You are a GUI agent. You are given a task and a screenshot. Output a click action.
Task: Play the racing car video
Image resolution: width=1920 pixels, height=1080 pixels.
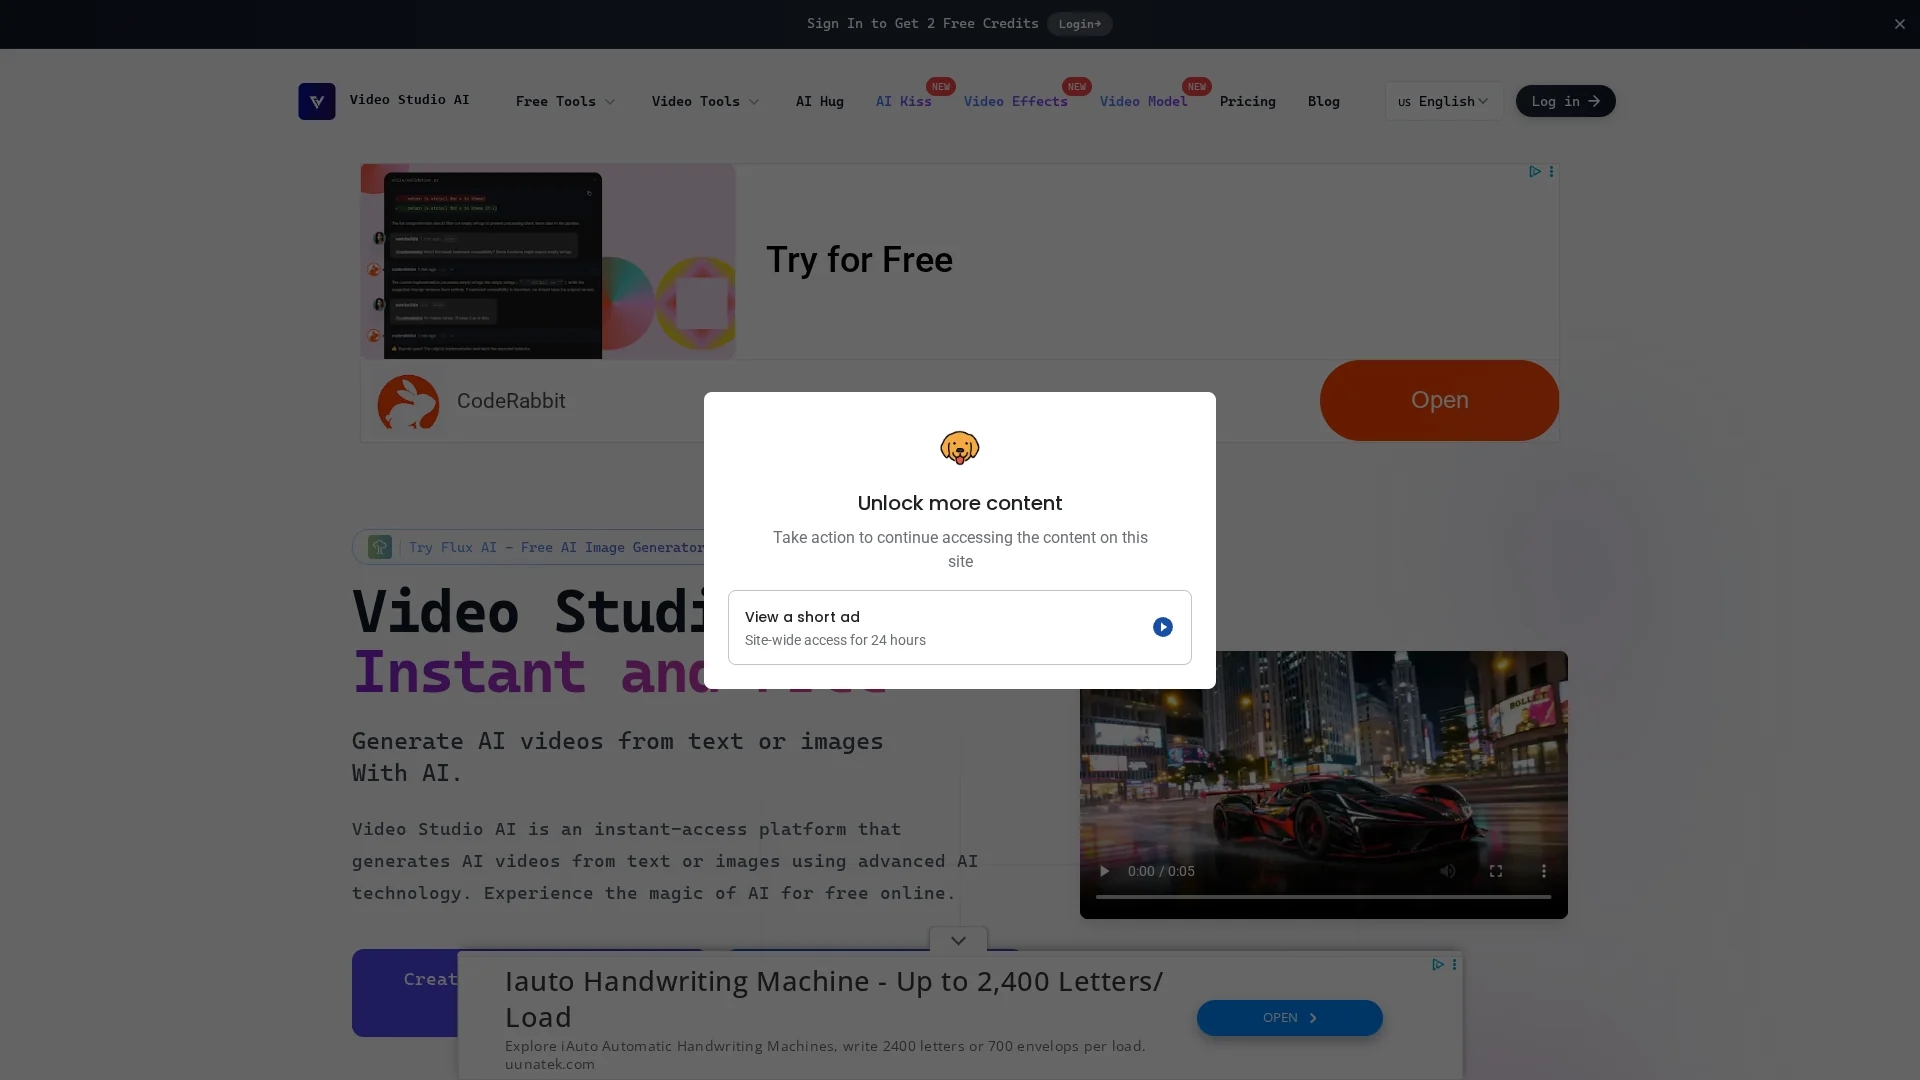pos(1104,871)
